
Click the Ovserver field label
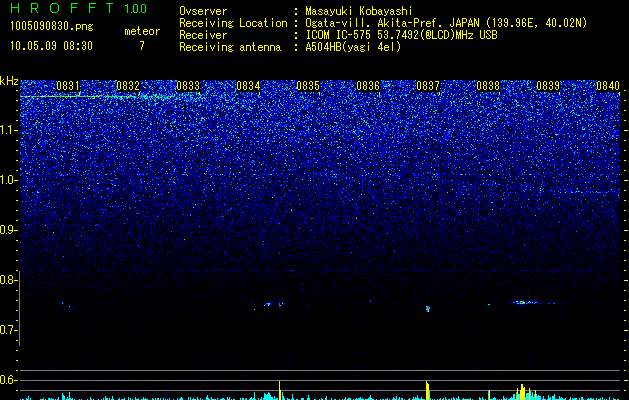pyautogui.click(x=203, y=11)
